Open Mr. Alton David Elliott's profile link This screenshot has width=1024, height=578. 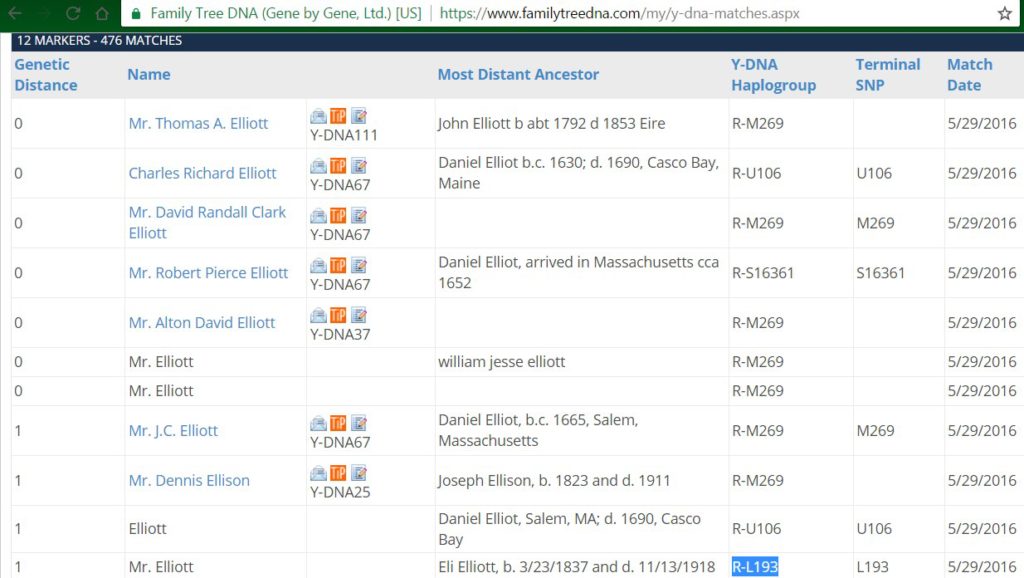201,323
